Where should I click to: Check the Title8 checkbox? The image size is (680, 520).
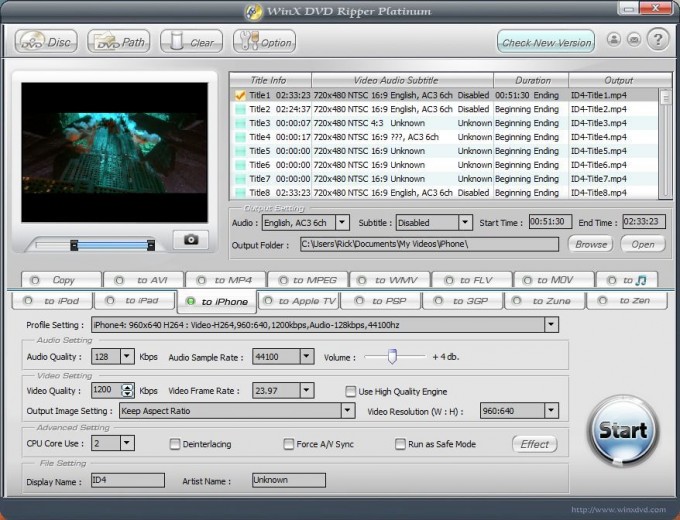pyautogui.click(x=240, y=193)
